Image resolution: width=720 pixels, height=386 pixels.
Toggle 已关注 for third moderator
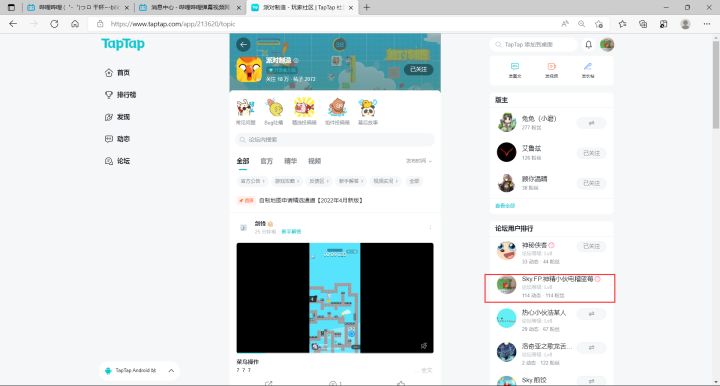591,183
